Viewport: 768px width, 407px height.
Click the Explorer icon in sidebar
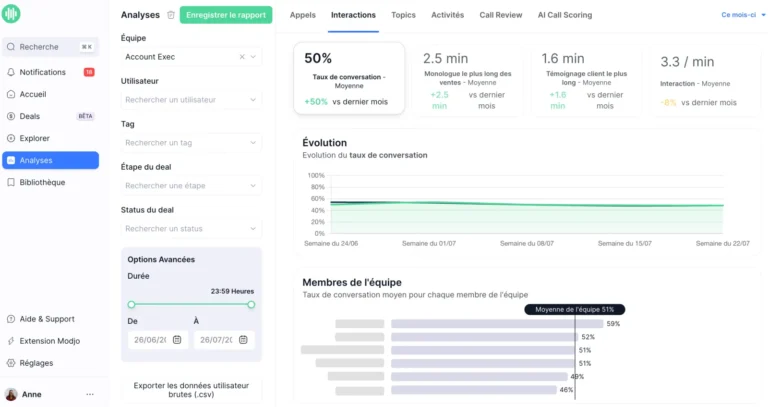point(11,138)
